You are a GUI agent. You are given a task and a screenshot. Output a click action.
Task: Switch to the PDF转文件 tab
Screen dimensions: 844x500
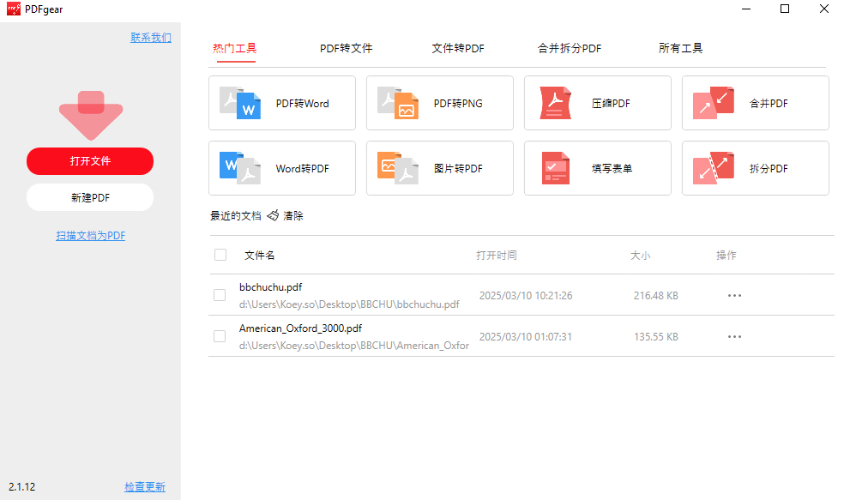tap(346, 48)
